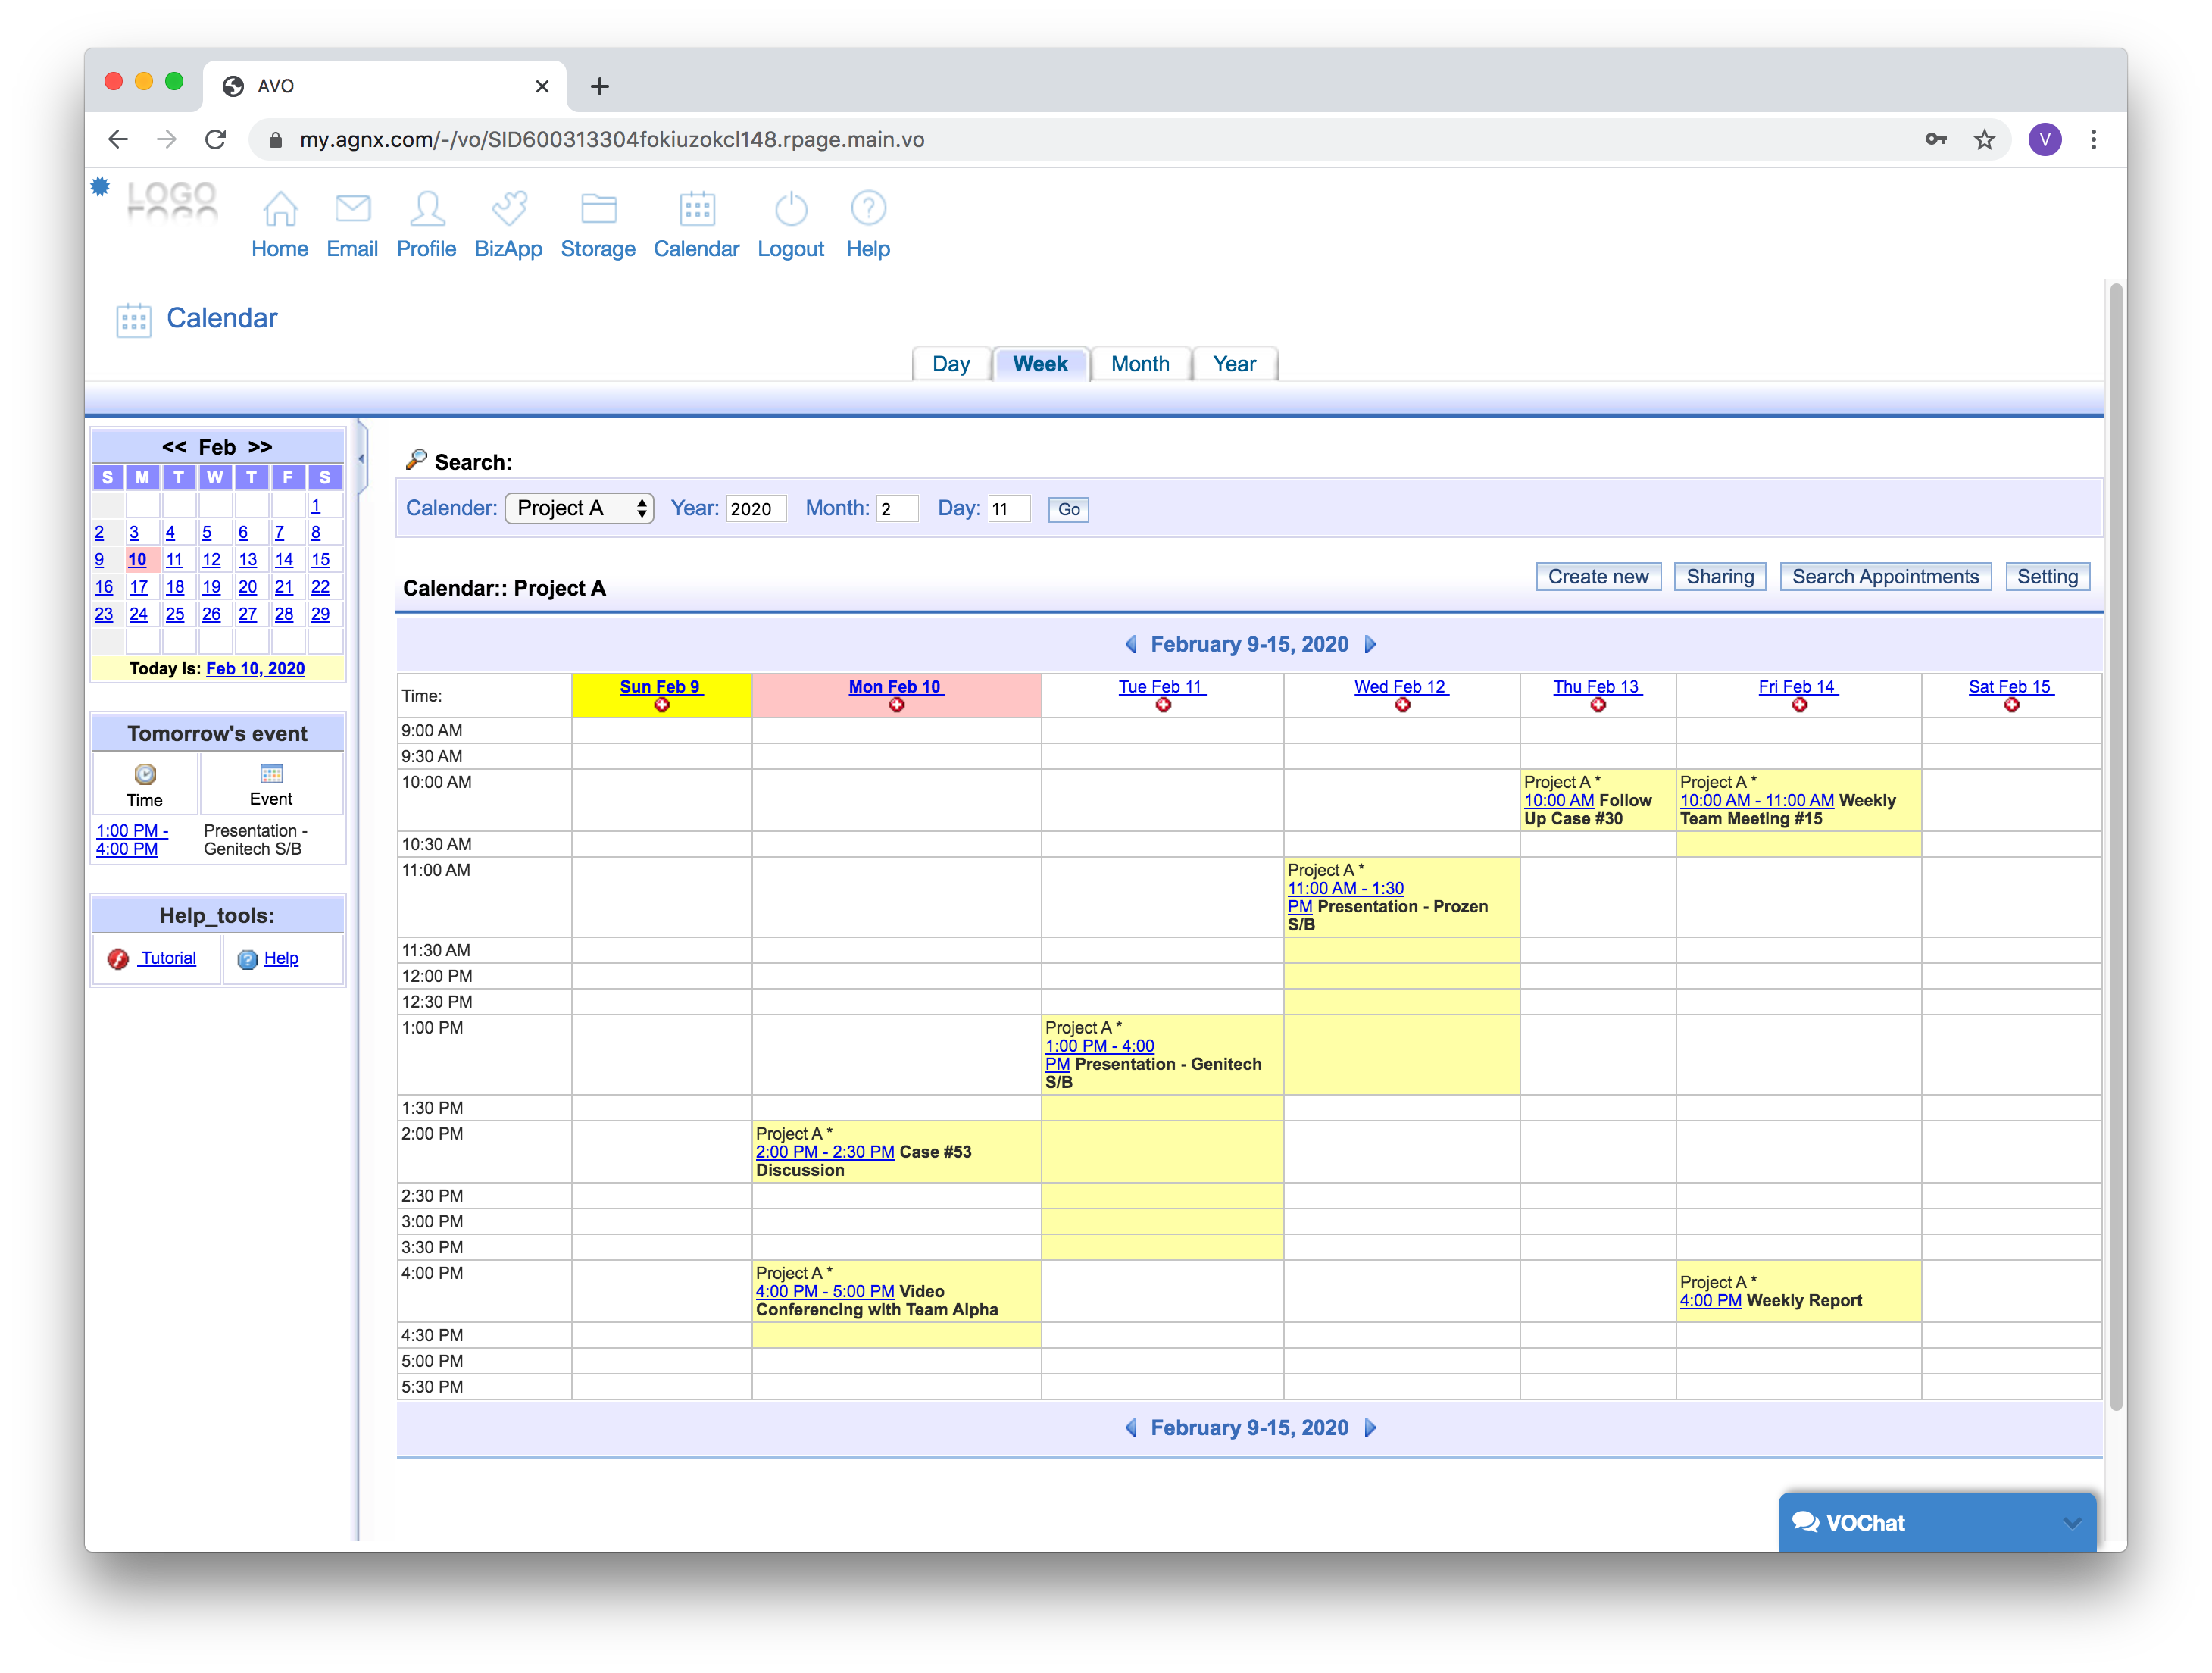Click the Logout power icon
2212x1673 pixels.
pyautogui.click(x=790, y=209)
